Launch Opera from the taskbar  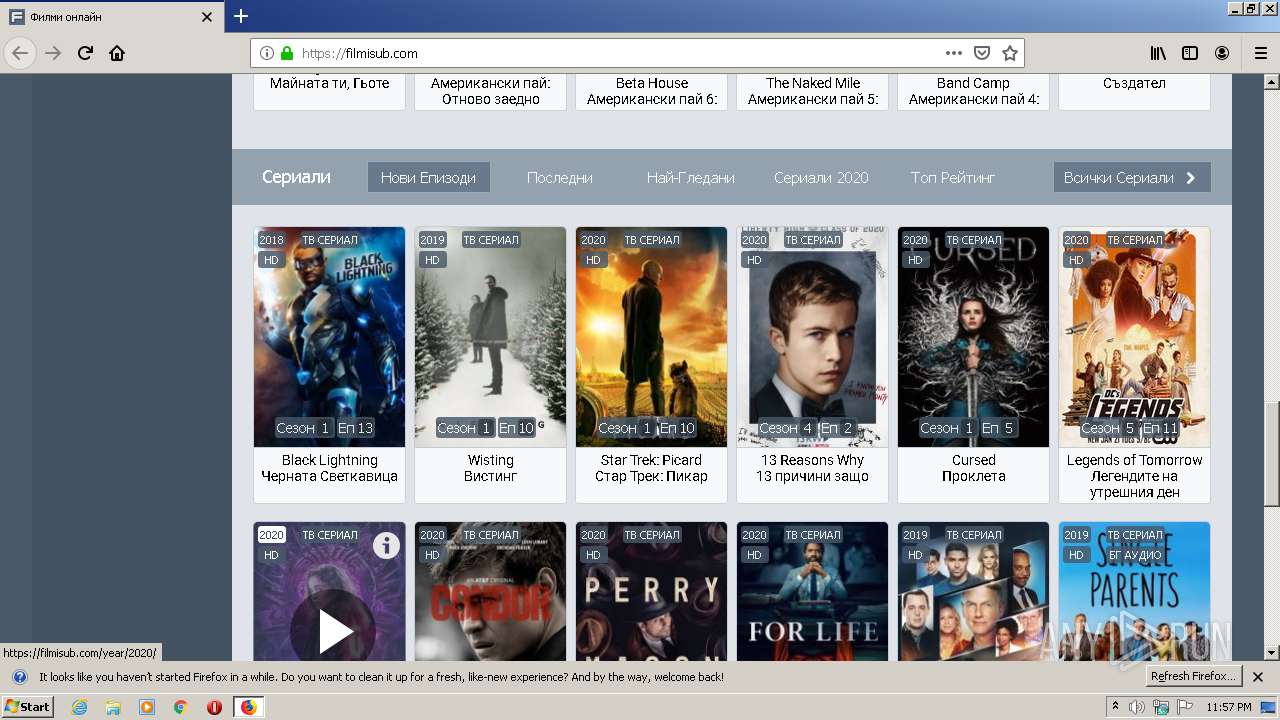(214, 707)
